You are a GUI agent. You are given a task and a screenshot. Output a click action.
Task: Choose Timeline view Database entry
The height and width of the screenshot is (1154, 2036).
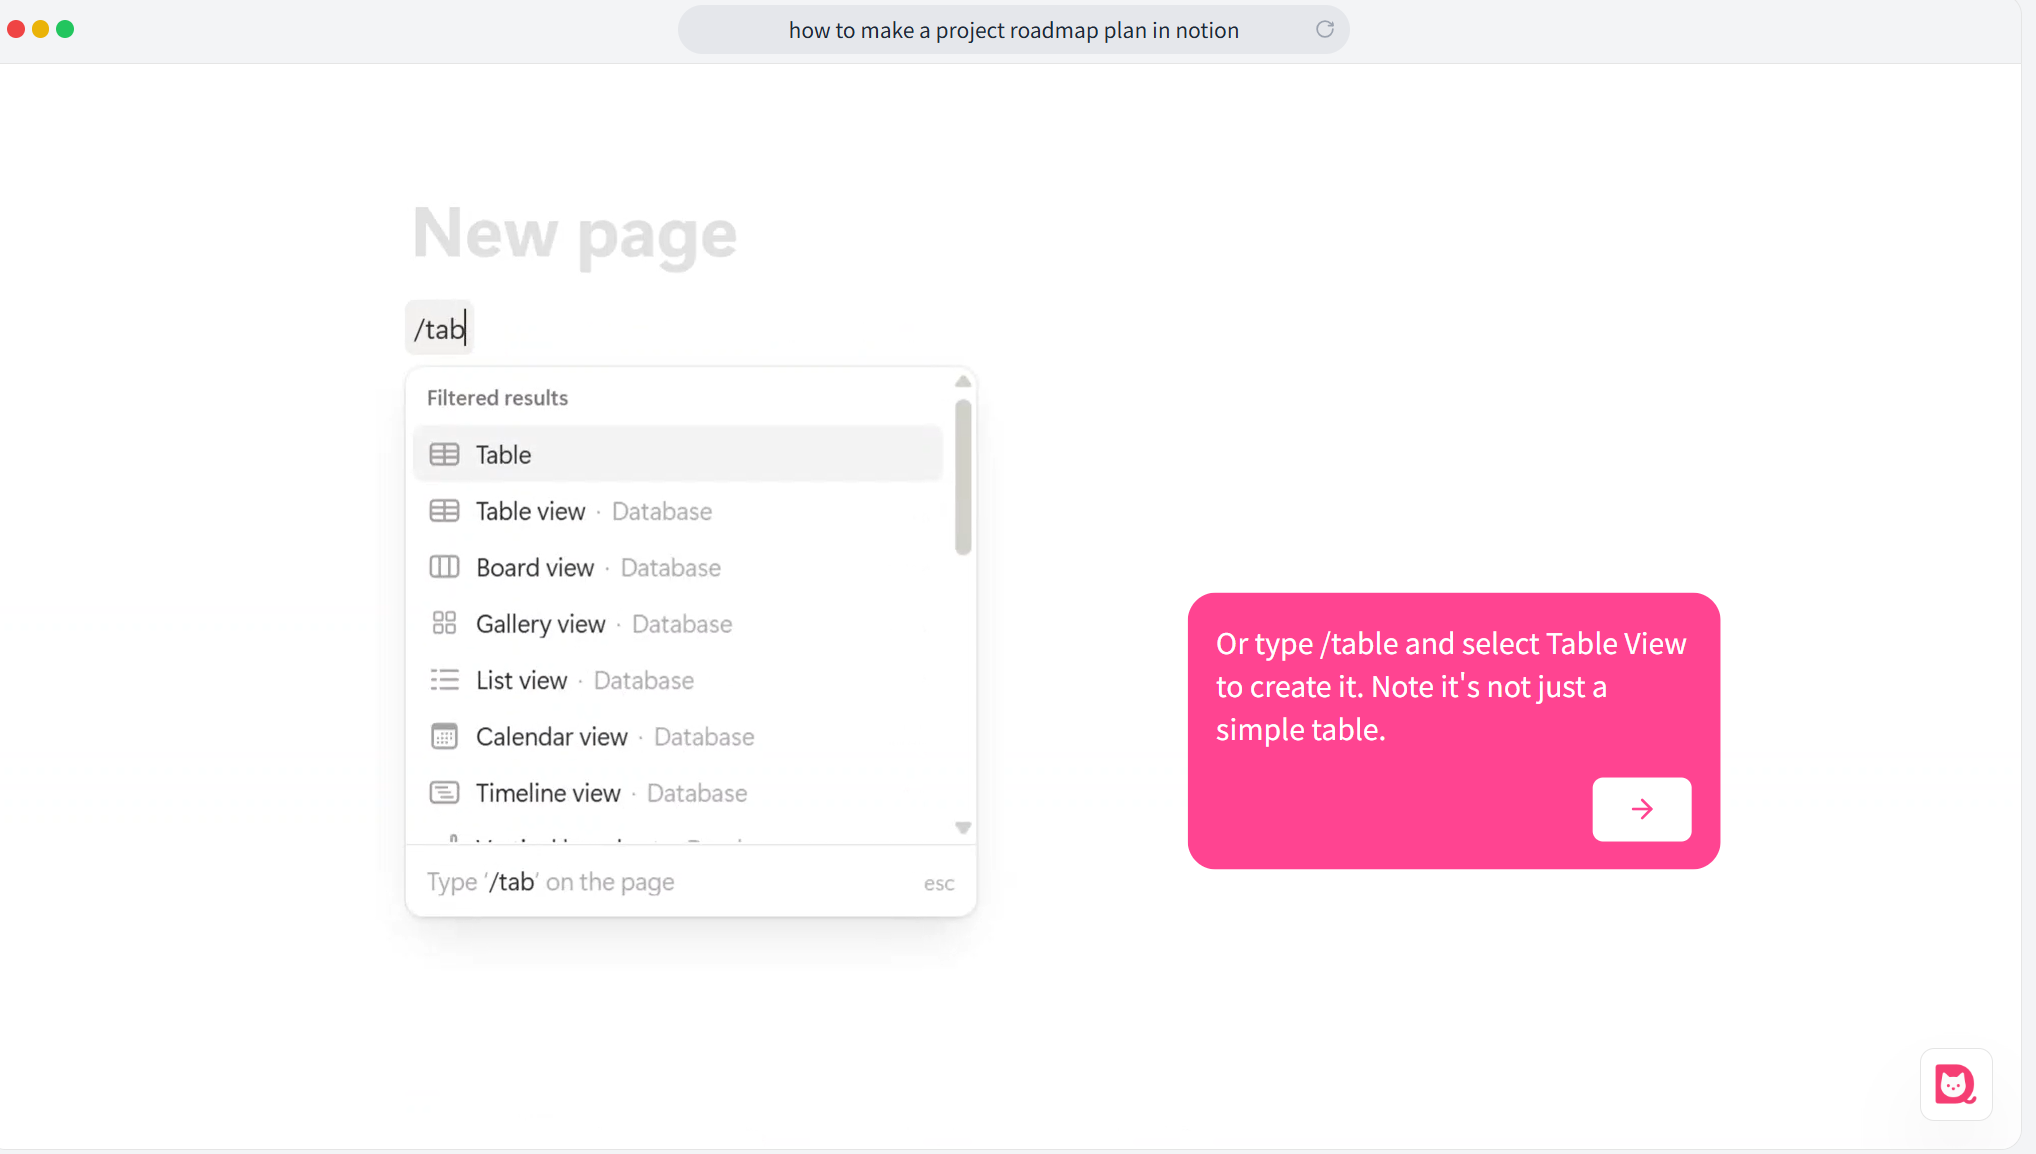pyautogui.click(x=677, y=793)
